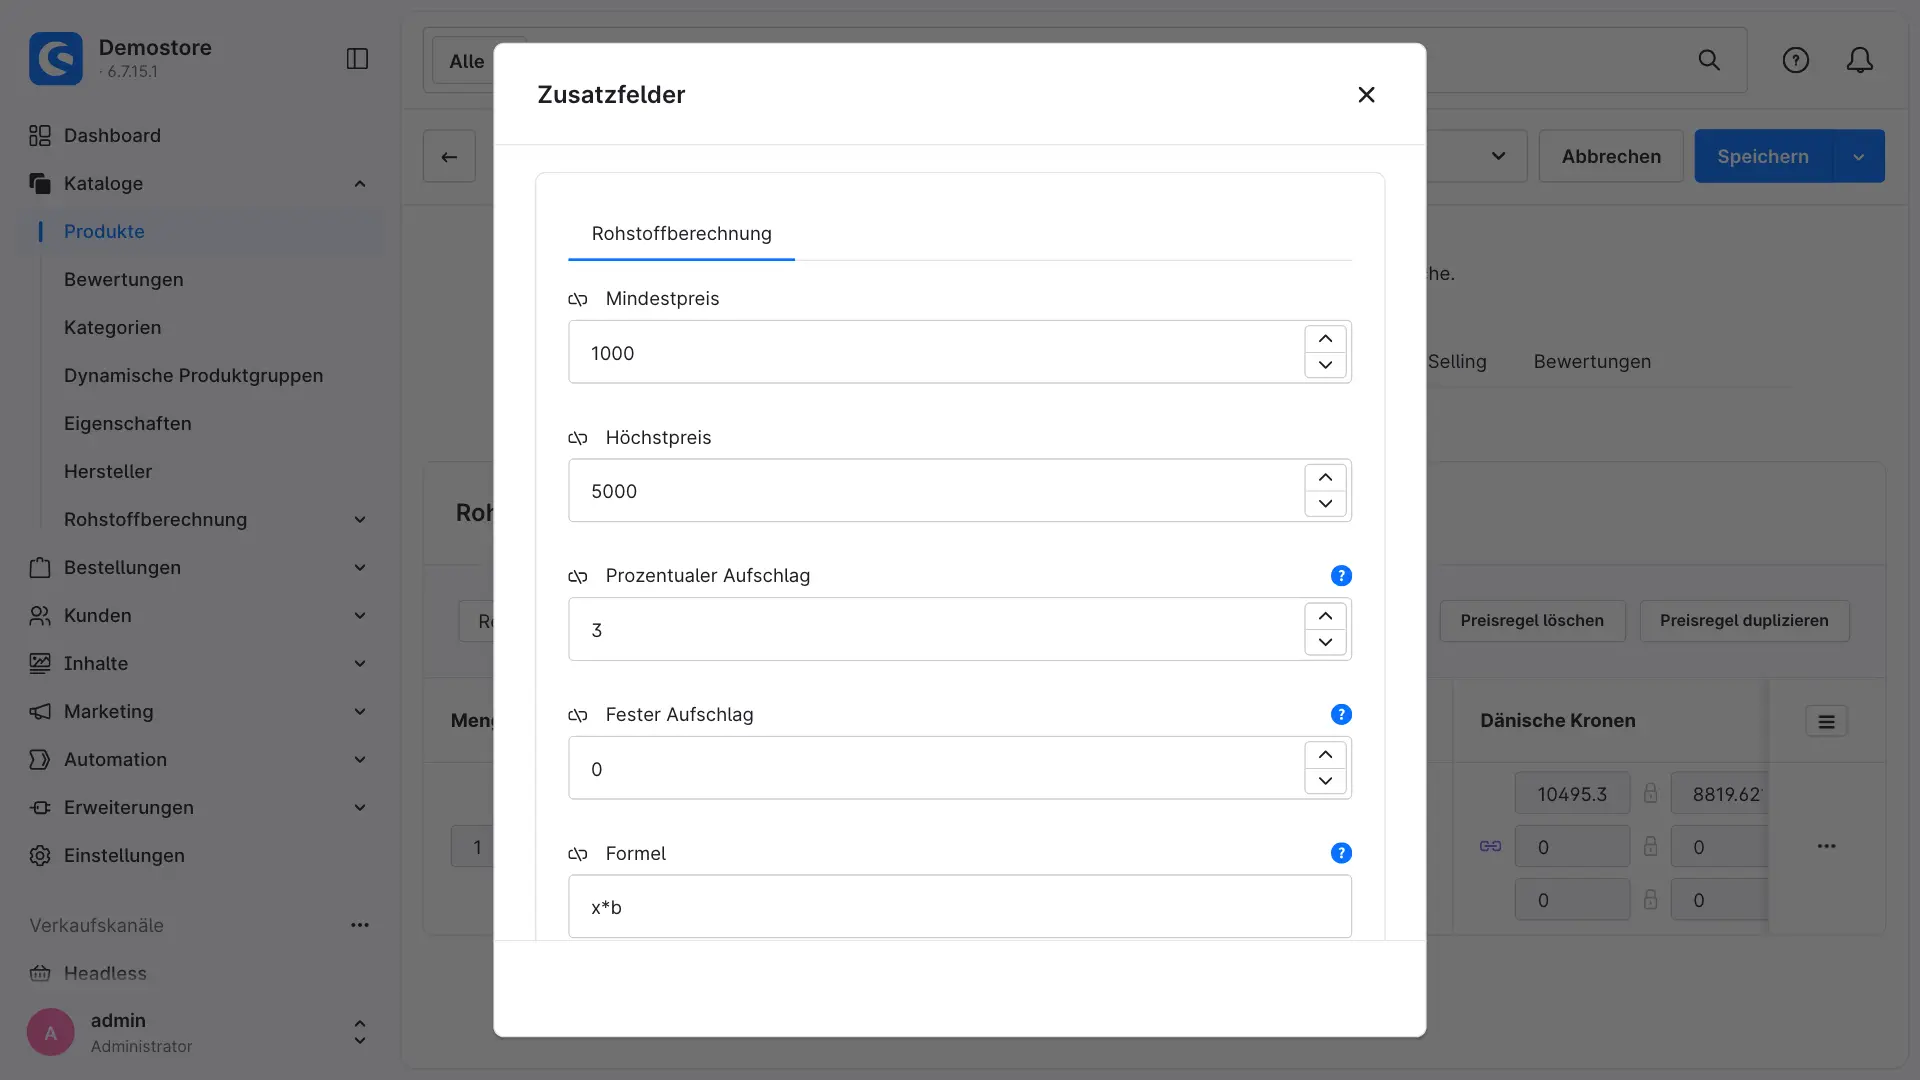
Task: Open the Speichern split-button dropdown arrow
Action: 1858,156
